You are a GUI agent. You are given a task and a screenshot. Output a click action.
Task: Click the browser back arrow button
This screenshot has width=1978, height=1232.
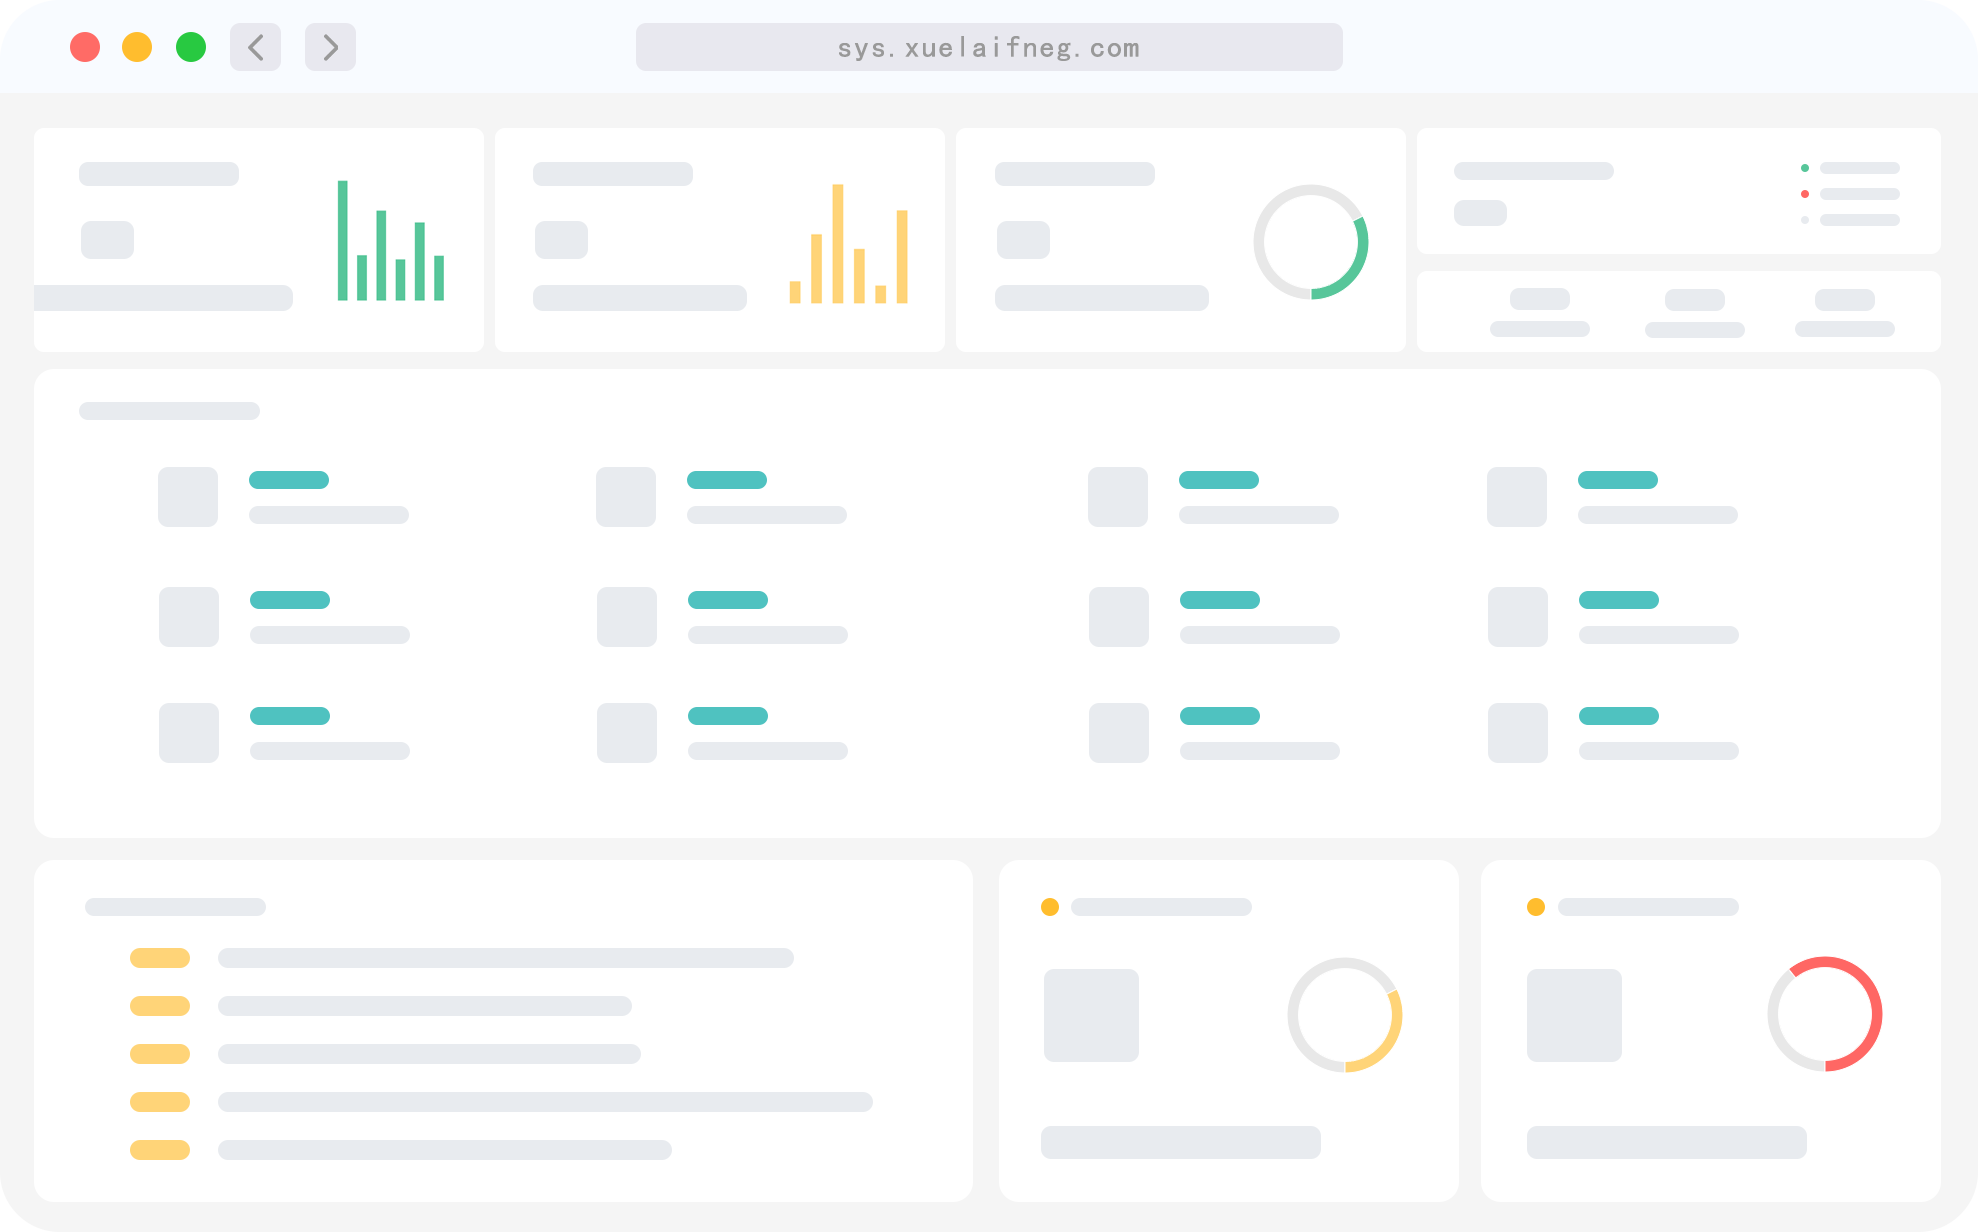255,47
